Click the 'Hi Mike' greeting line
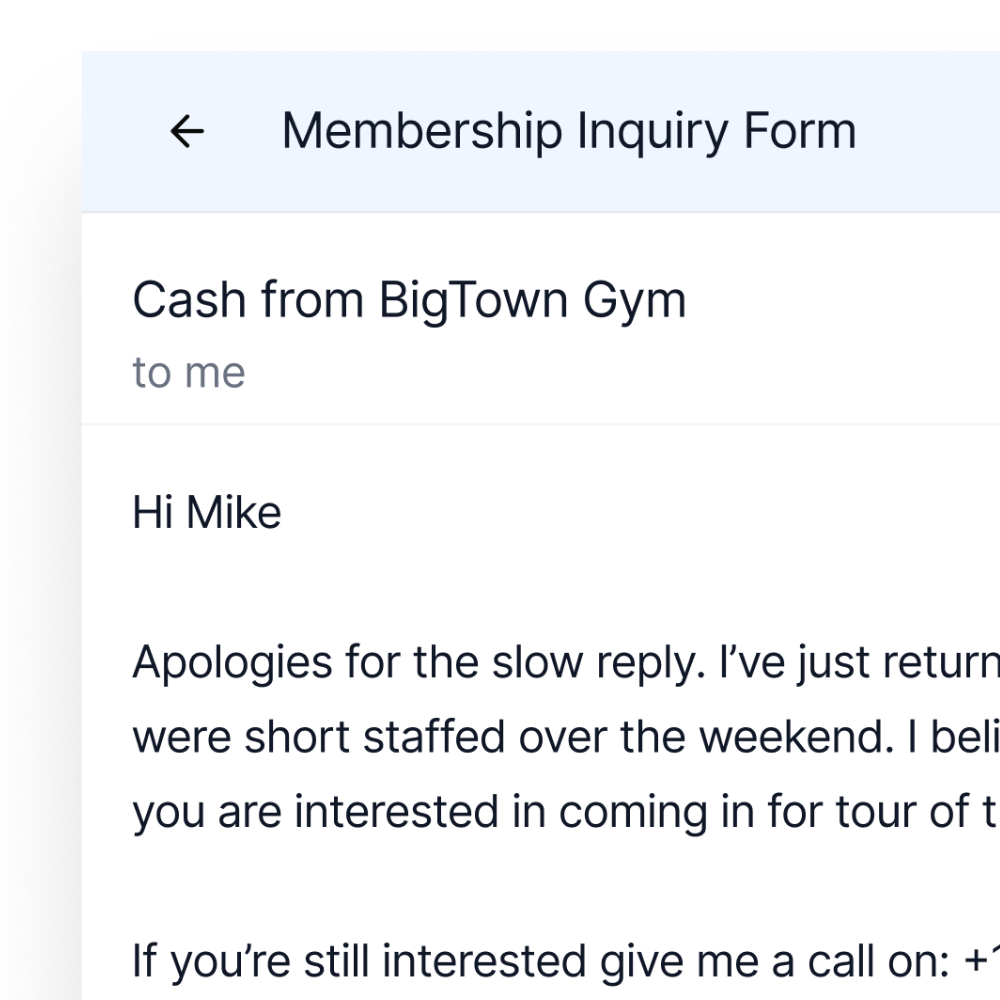The width and height of the screenshot is (1000, 1000). pos(206,511)
